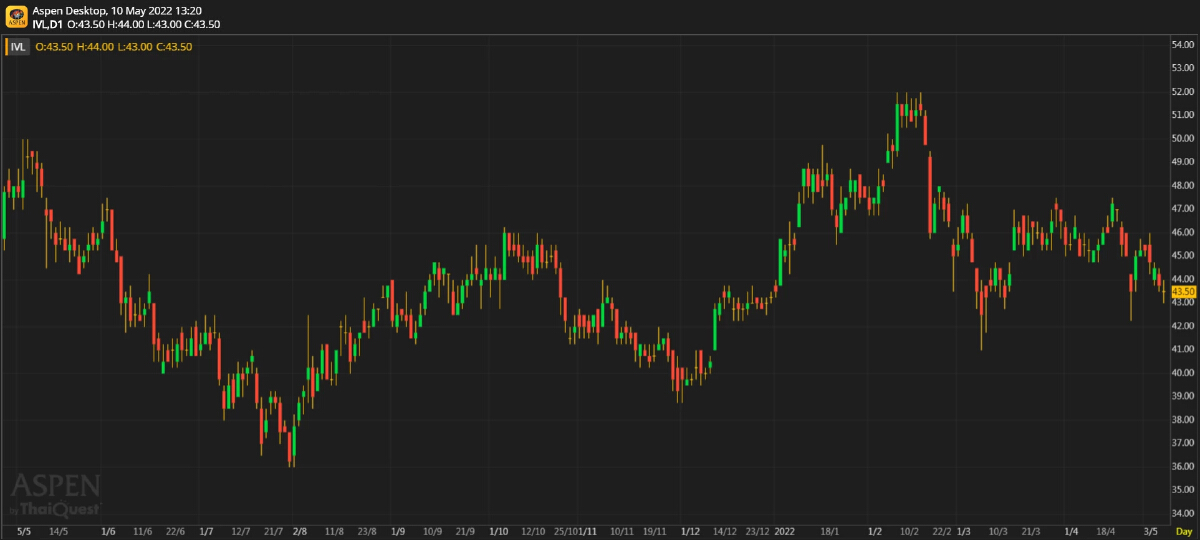Click the 1/7 date axis label
Viewport: 1200px width, 540px height.
[x=207, y=531]
